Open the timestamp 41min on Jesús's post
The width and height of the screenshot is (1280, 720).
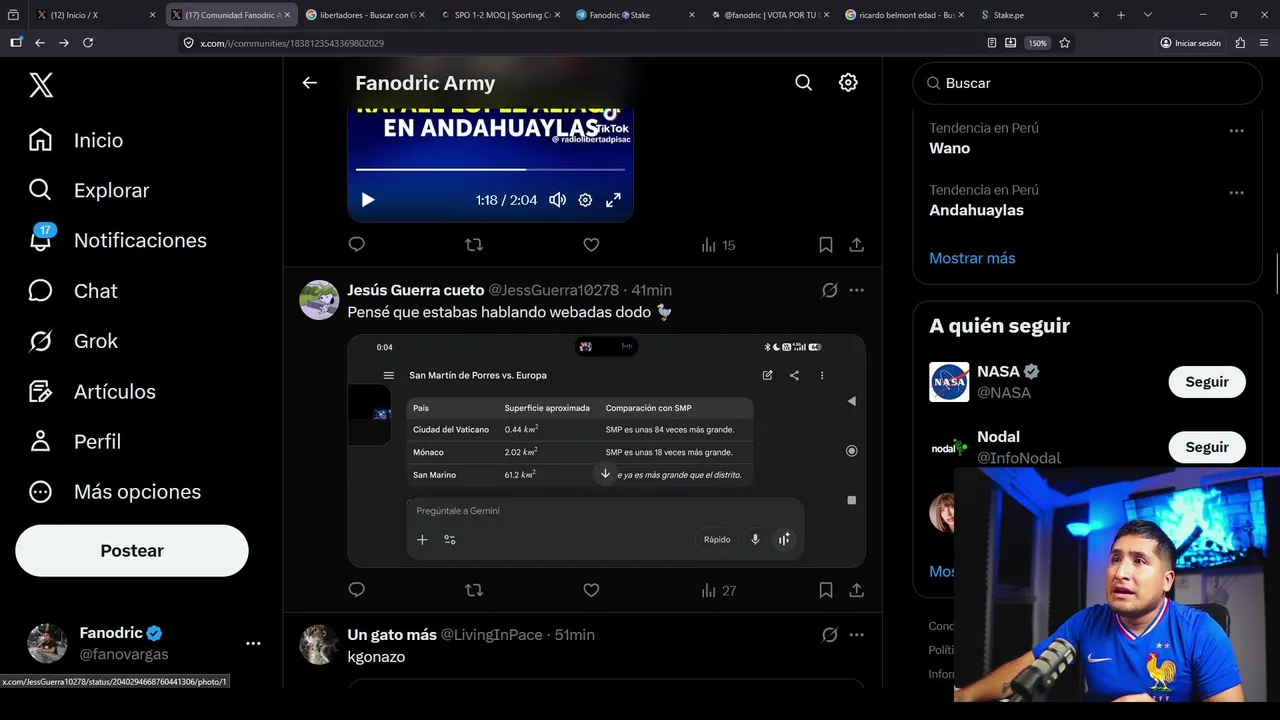click(652, 290)
